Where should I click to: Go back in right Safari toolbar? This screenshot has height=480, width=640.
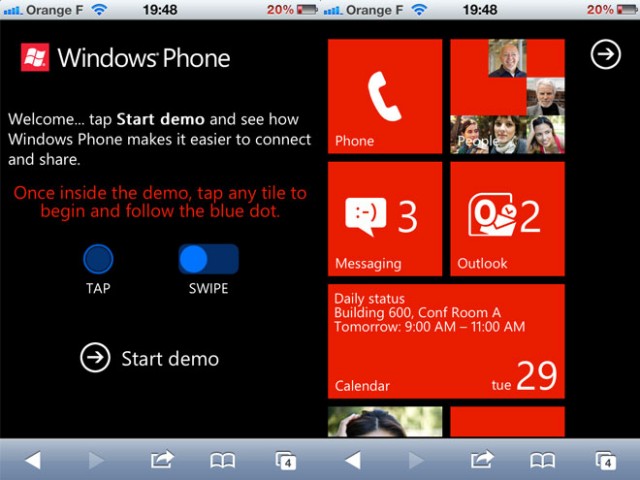point(353,460)
